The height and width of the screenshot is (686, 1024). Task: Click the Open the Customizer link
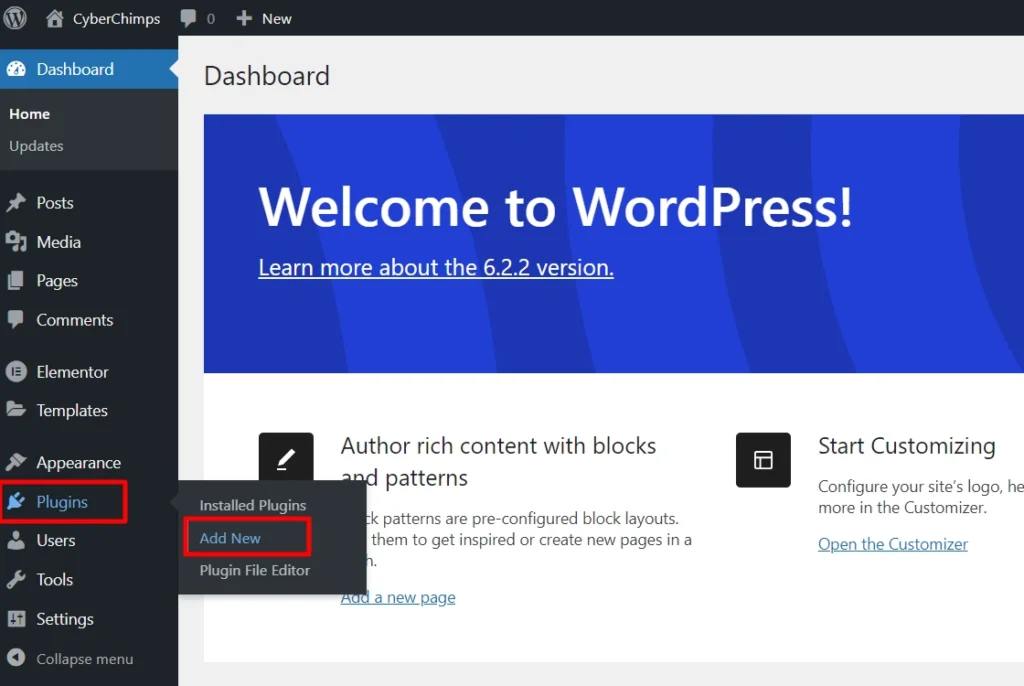[893, 544]
